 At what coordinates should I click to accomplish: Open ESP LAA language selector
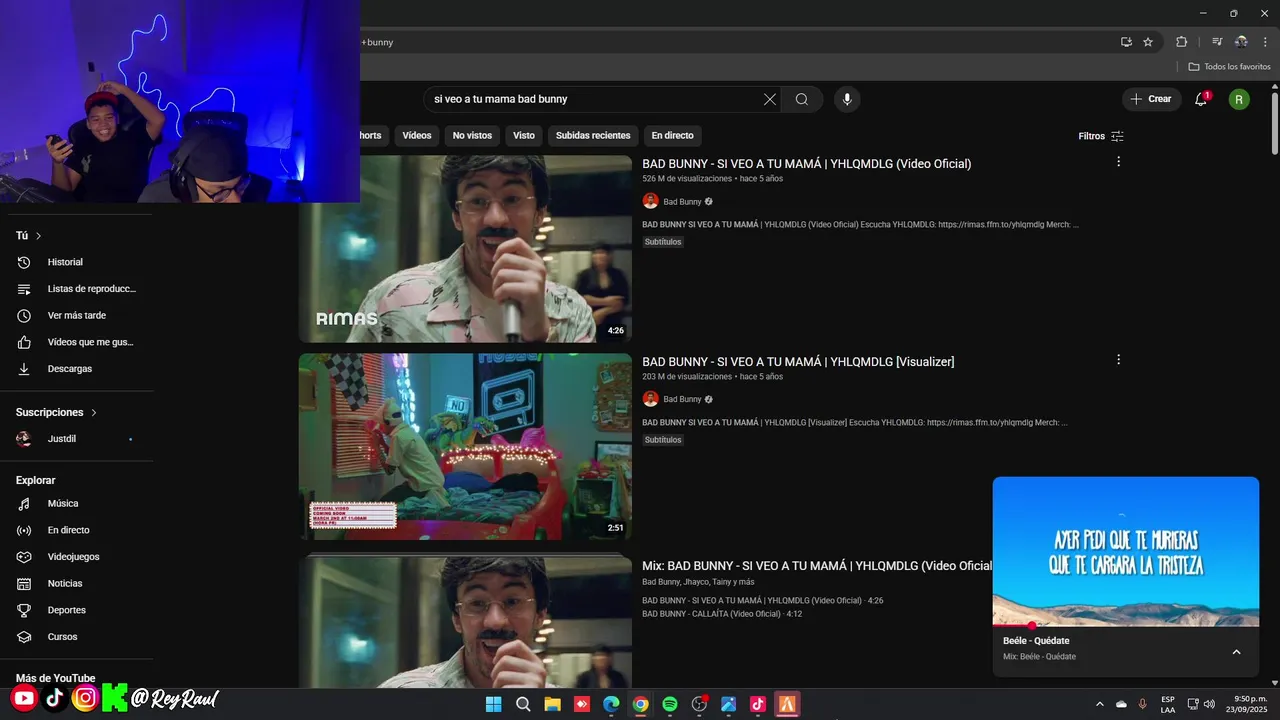click(1168, 704)
